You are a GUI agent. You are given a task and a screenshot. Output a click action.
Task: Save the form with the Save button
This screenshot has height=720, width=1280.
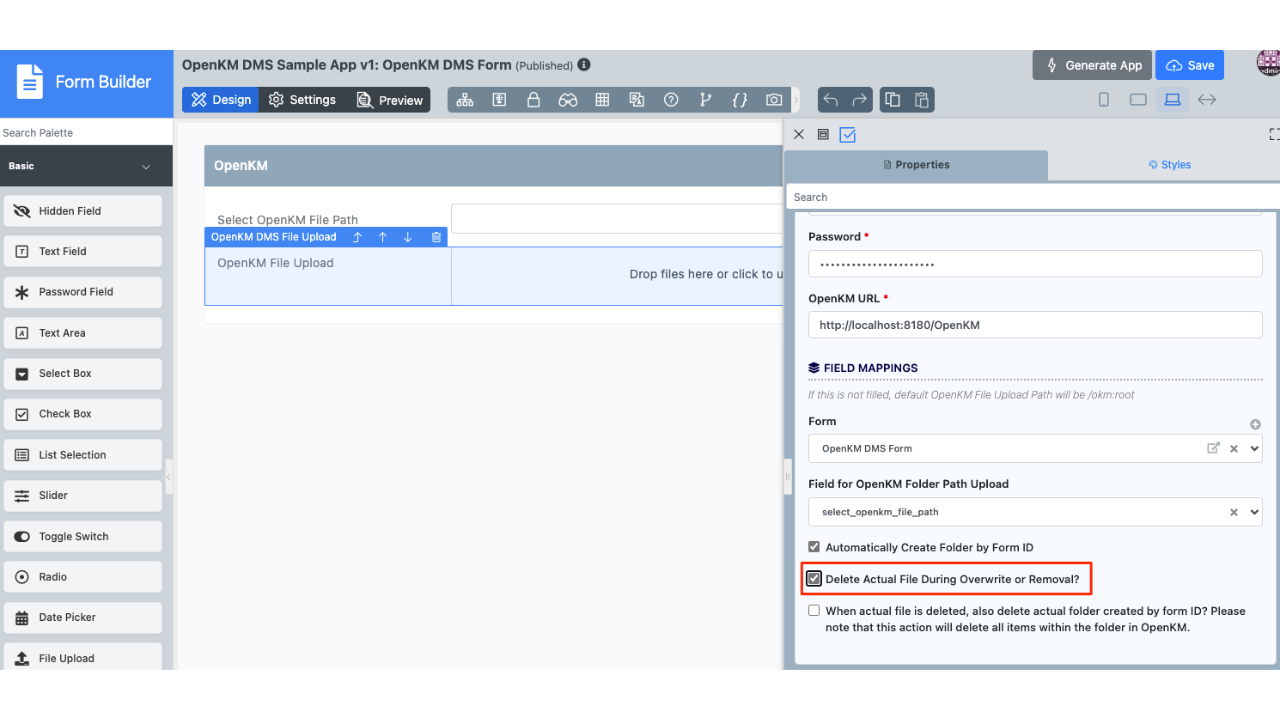[1190, 65]
